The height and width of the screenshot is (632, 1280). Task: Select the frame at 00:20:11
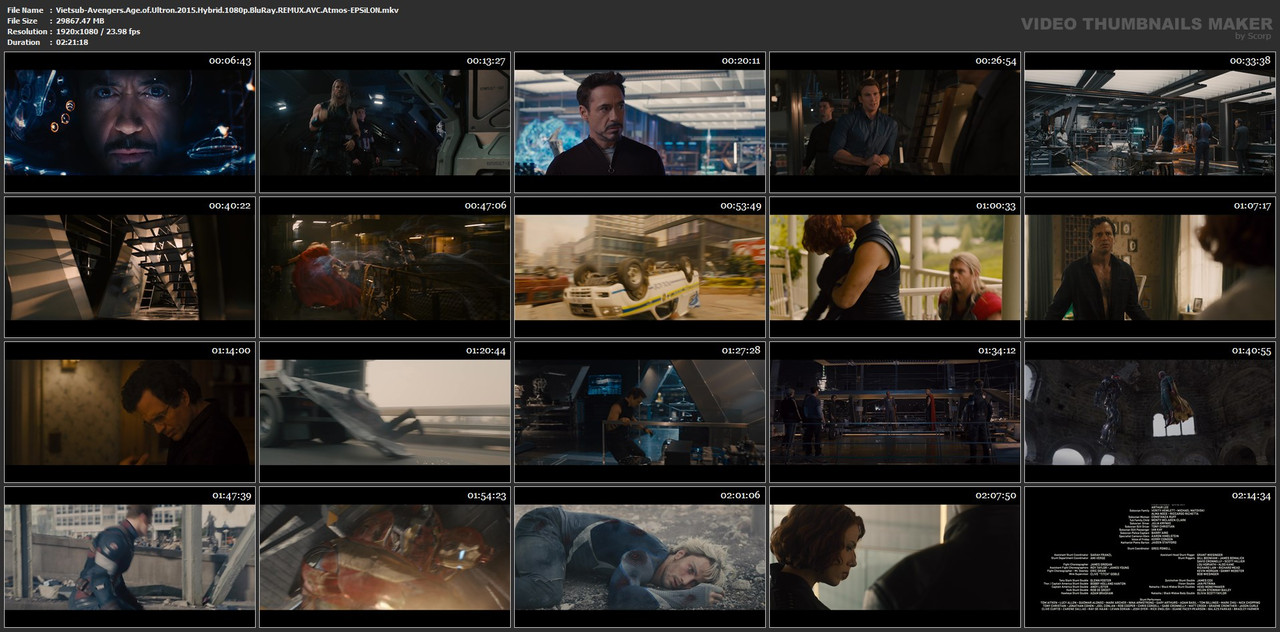point(640,122)
